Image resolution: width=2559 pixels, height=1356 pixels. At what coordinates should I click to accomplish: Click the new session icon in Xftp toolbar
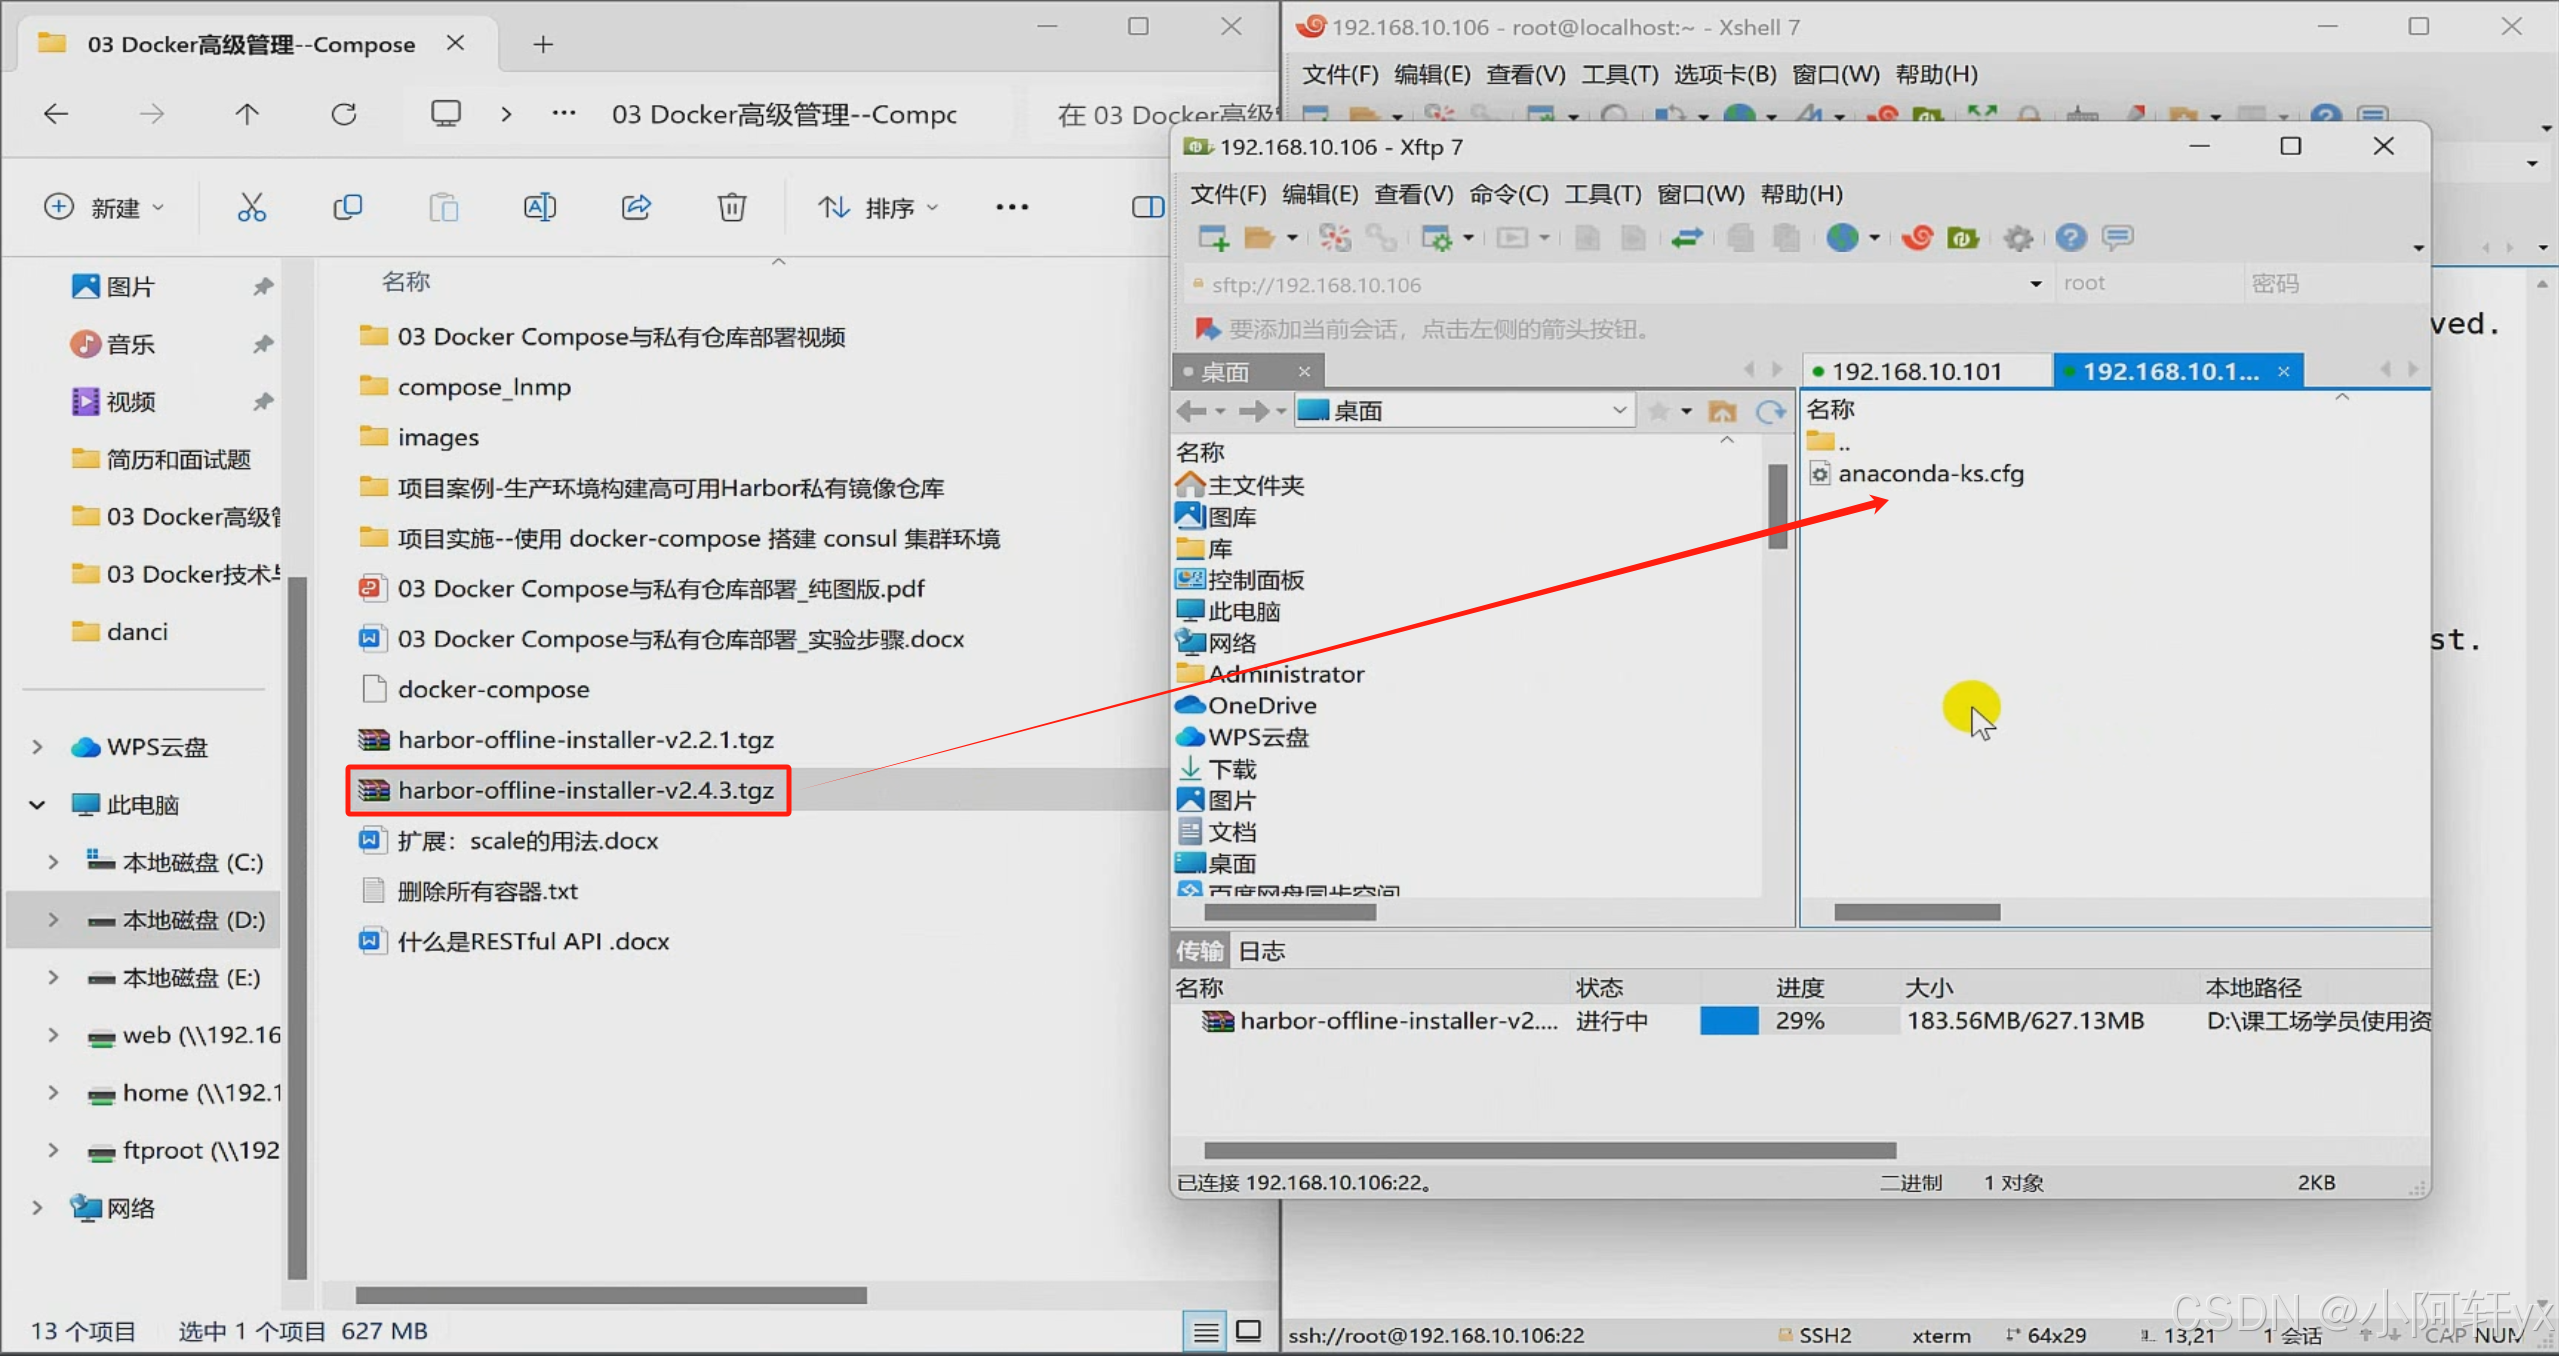[1213, 238]
